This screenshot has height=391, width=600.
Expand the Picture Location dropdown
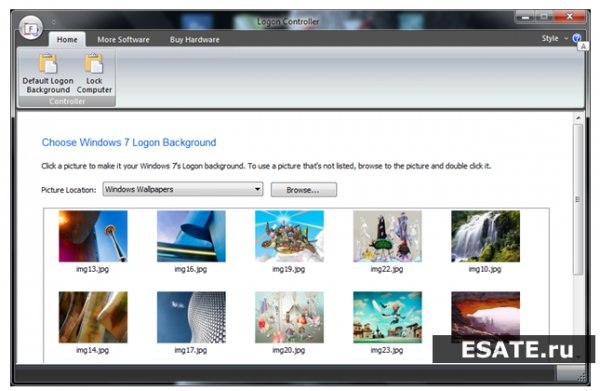pos(183,189)
